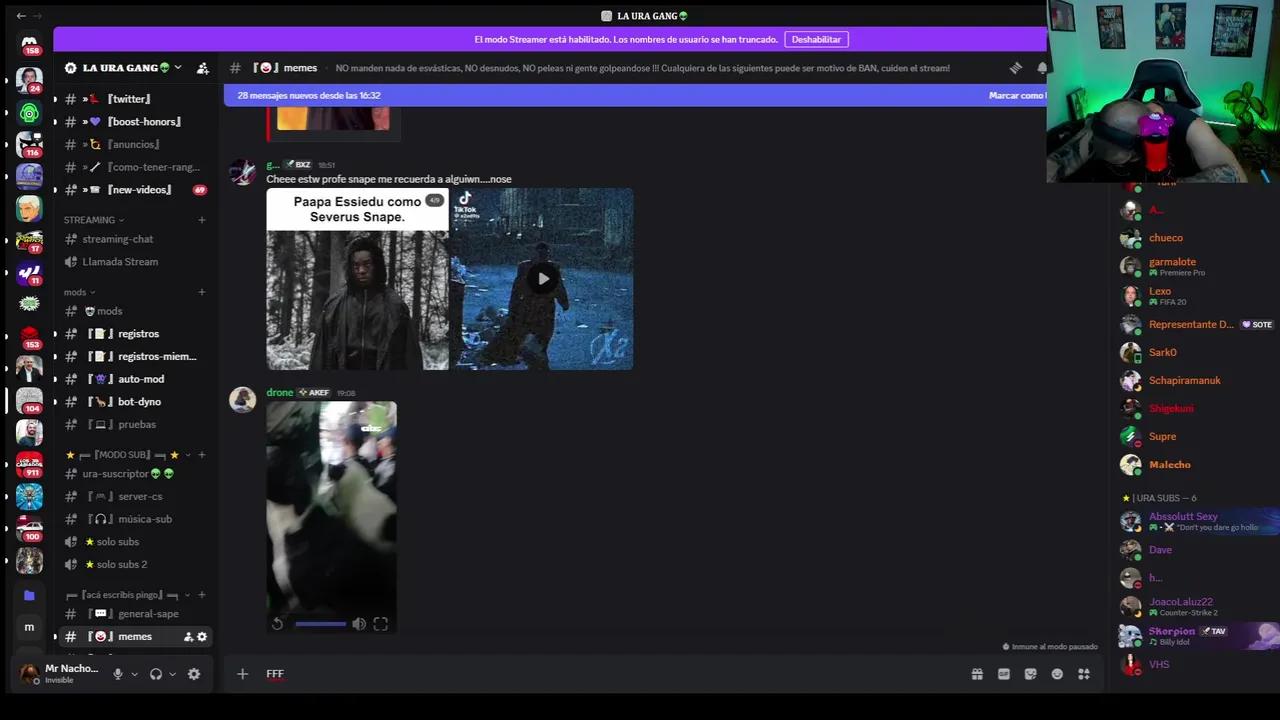Open the registros channel
Image resolution: width=1280 pixels, height=720 pixels.
(x=132, y=334)
